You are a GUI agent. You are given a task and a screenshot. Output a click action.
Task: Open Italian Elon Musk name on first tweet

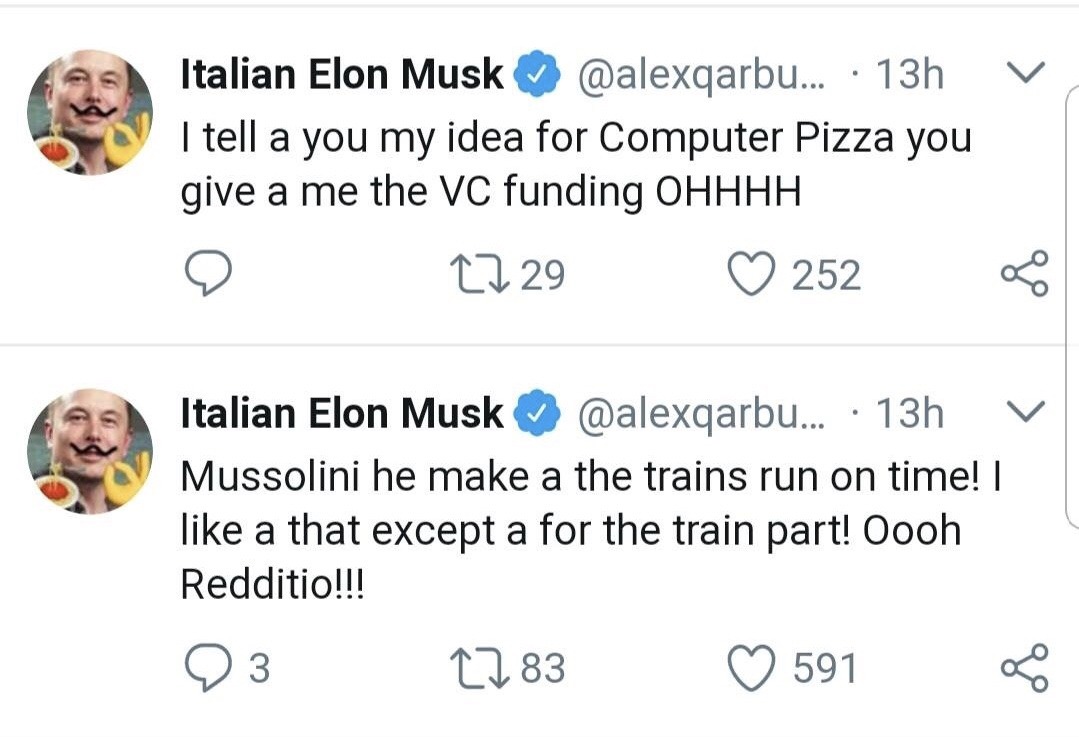pyautogui.click(x=342, y=75)
